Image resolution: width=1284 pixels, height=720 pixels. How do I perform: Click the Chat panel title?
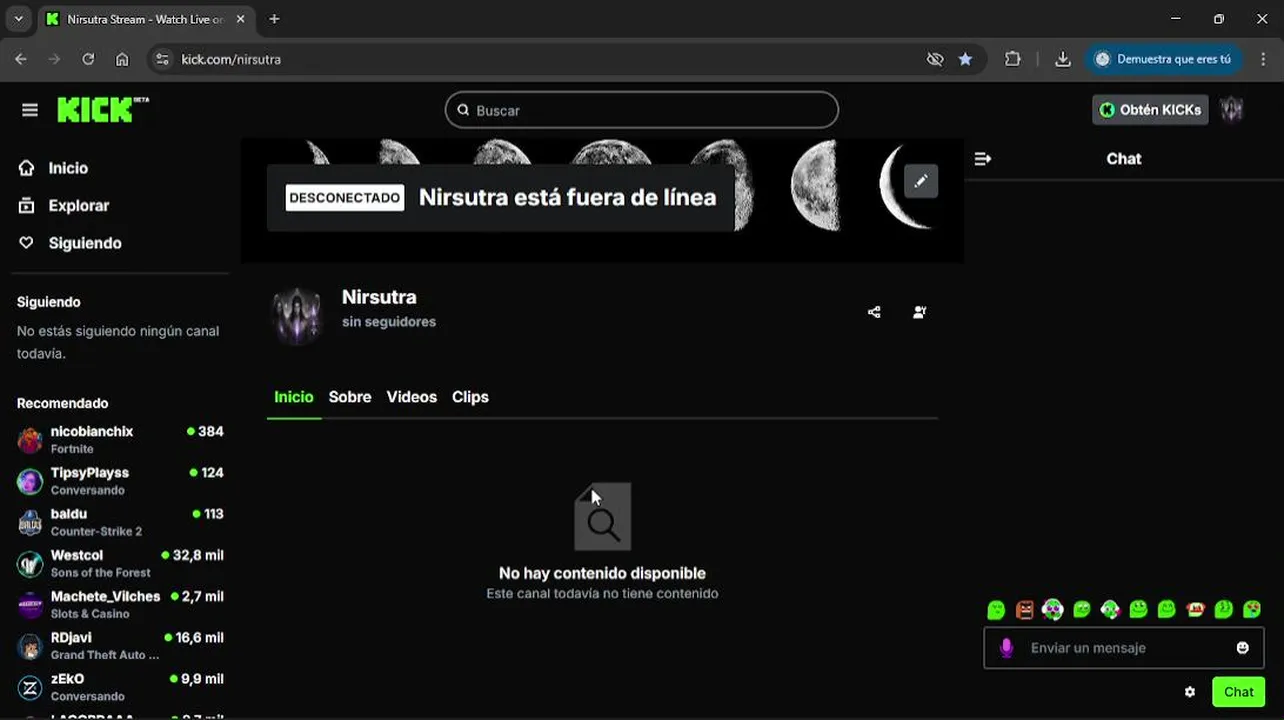tap(1124, 159)
